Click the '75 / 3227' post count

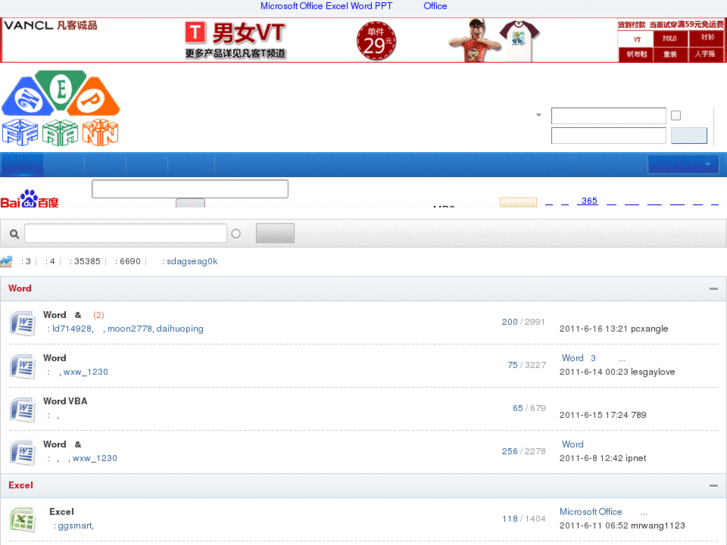coord(527,365)
